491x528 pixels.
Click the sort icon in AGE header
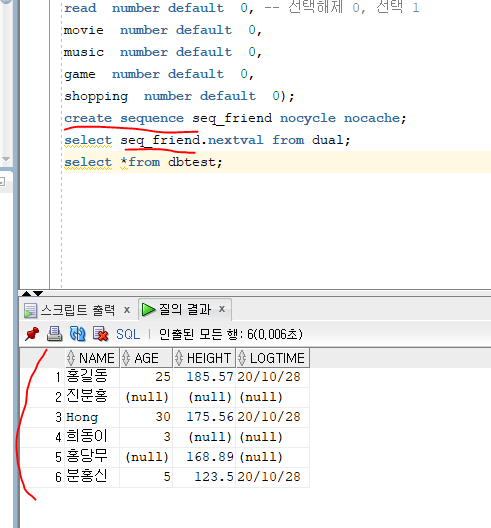[126, 358]
